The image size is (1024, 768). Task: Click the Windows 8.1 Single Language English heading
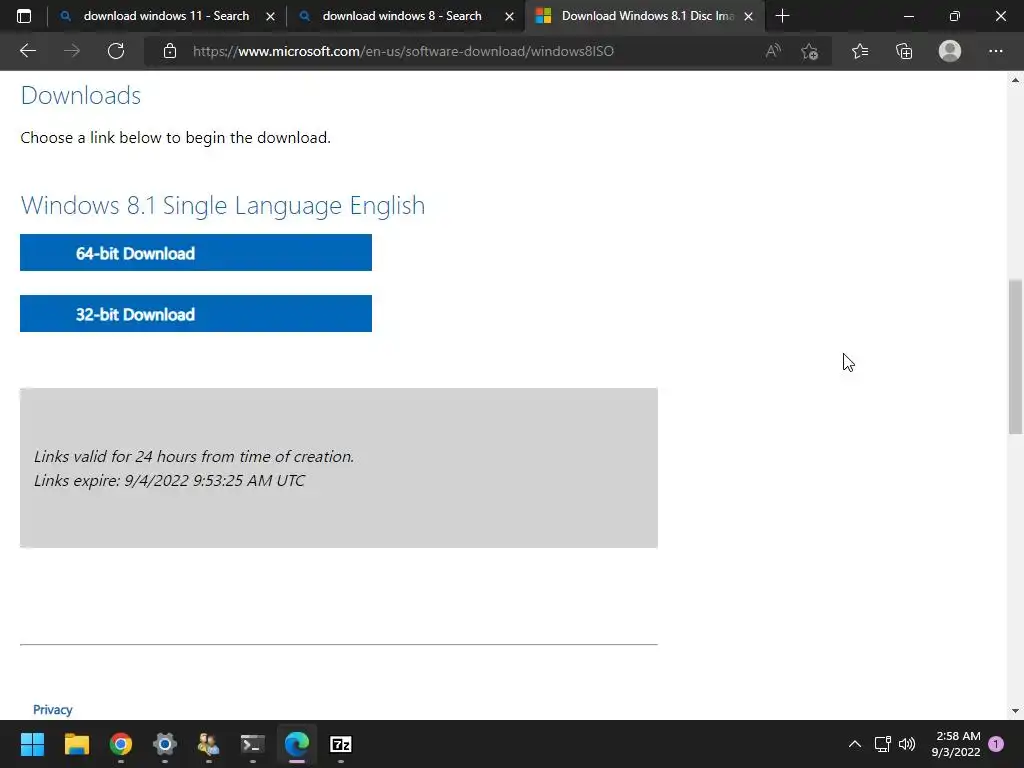[x=223, y=205]
